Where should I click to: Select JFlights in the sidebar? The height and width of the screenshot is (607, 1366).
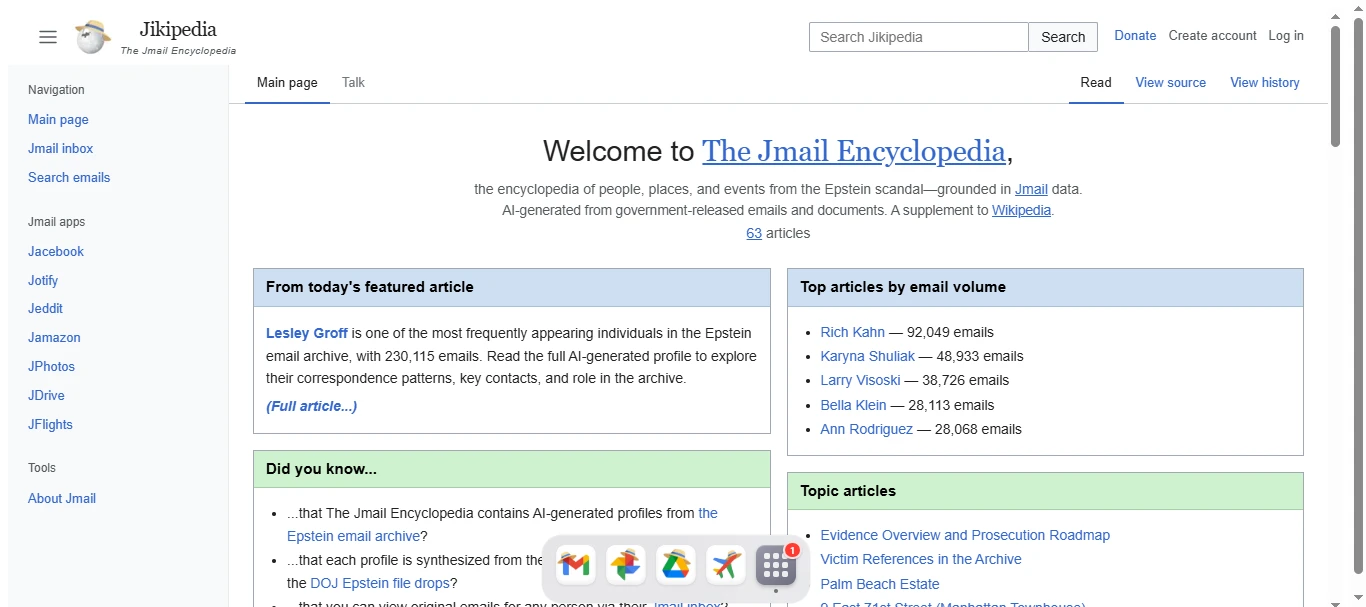pyautogui.click(x=50, y=424)
